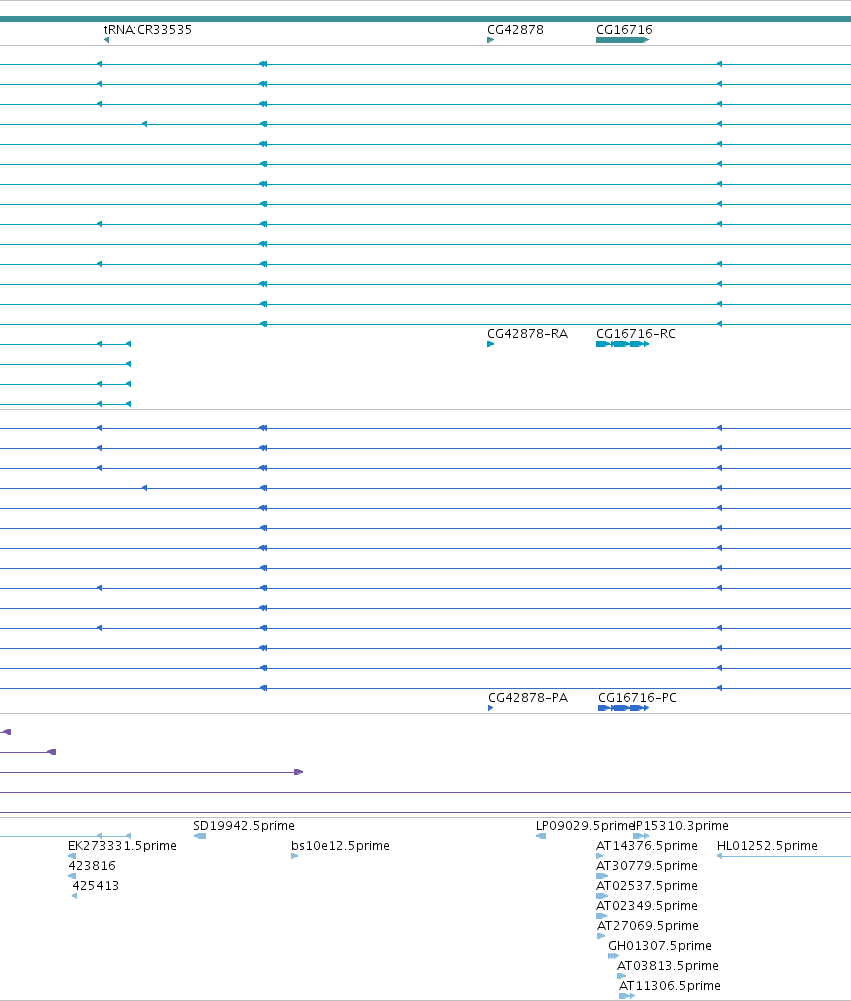
Task: Click the AT14376.5prime EST glyph
Action: (599, 856)
